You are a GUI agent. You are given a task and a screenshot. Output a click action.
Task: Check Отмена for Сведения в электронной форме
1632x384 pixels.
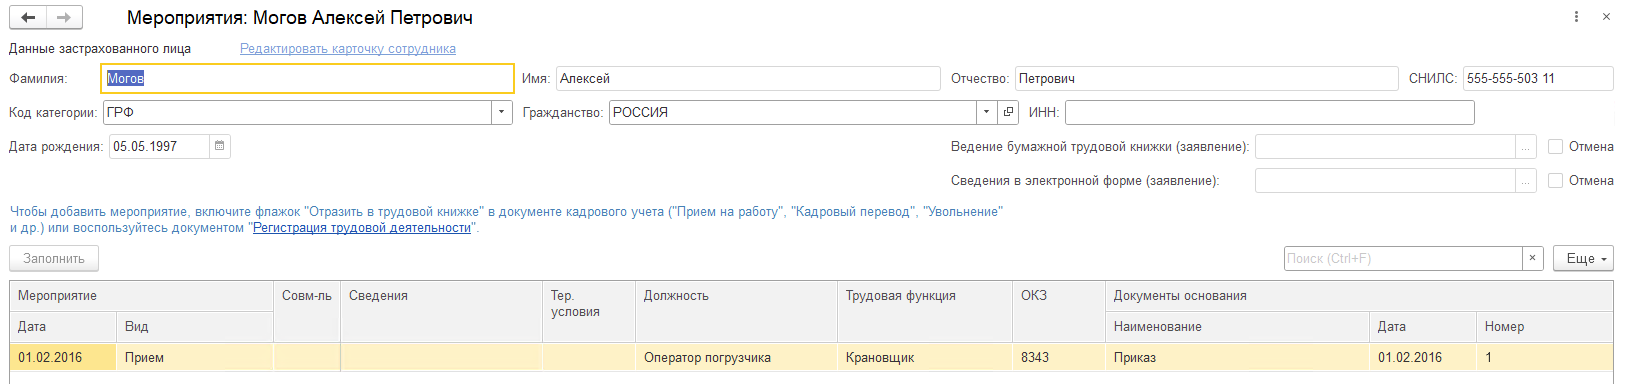(x=1555, y=181)
